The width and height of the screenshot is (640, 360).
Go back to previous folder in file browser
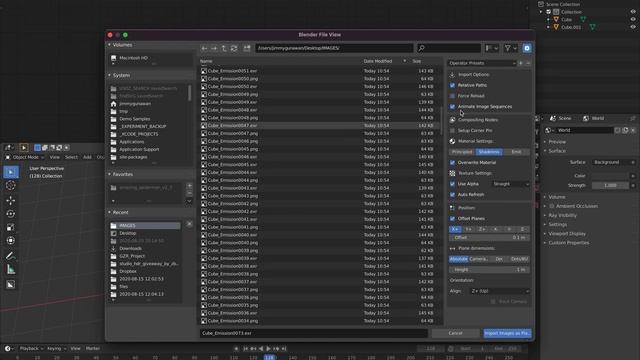pyautogui.click(x=204, y=48)
